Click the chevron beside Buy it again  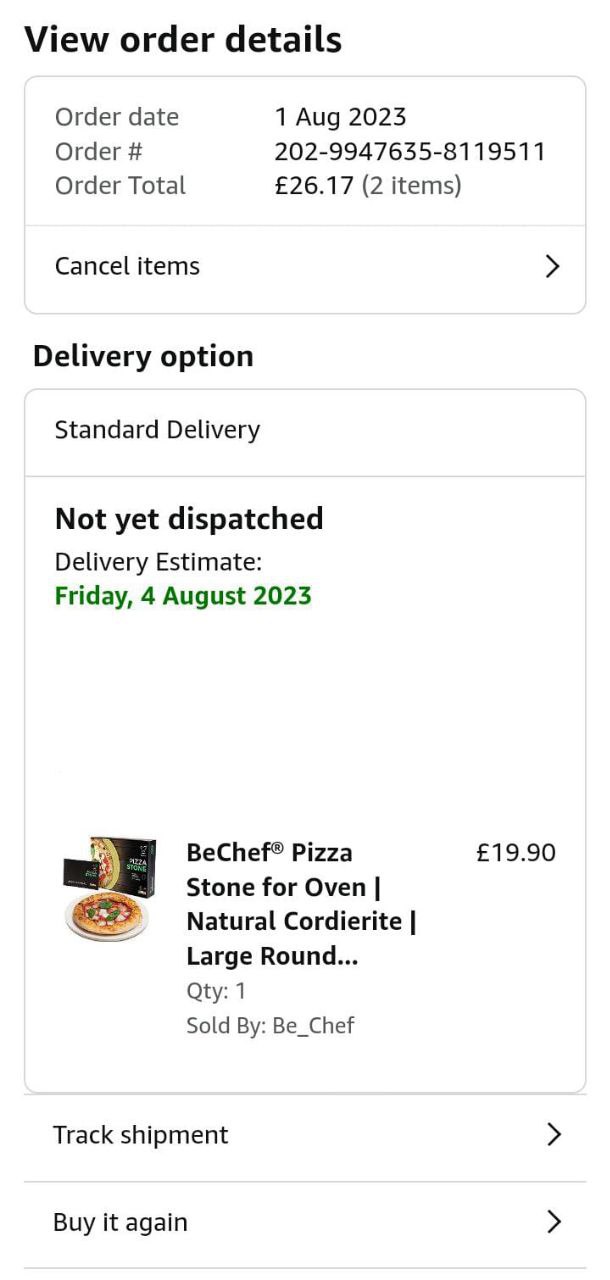553,1222
